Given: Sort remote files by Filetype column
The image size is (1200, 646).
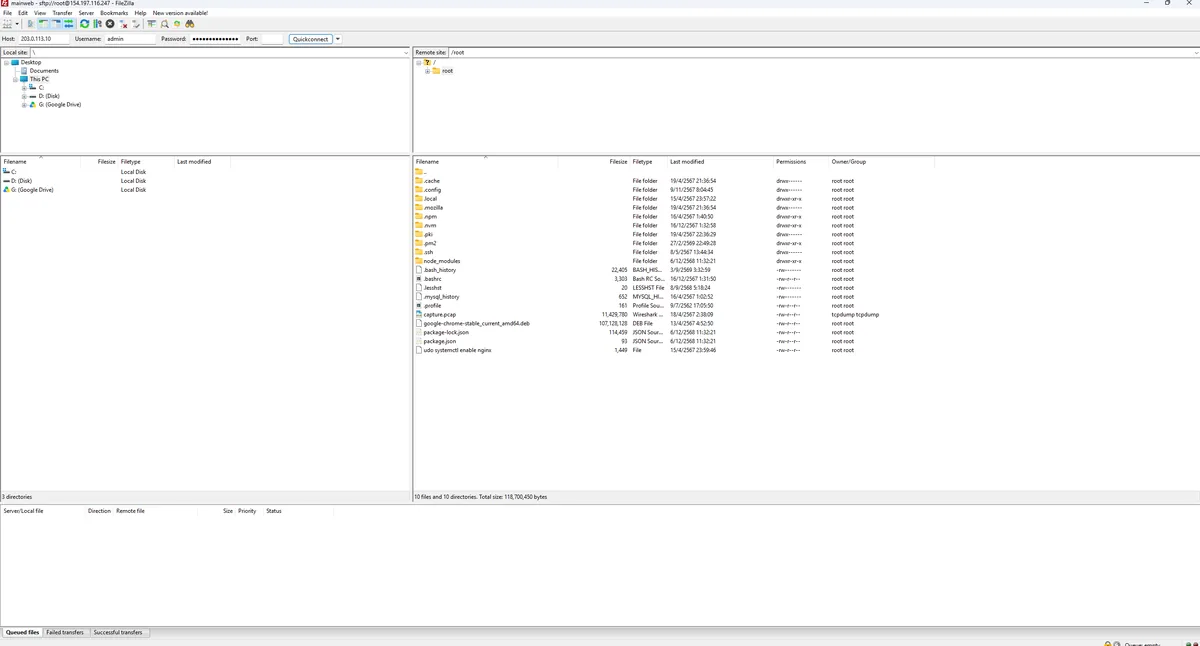Looking at the screenshot, I should click(x=642, y=161).
